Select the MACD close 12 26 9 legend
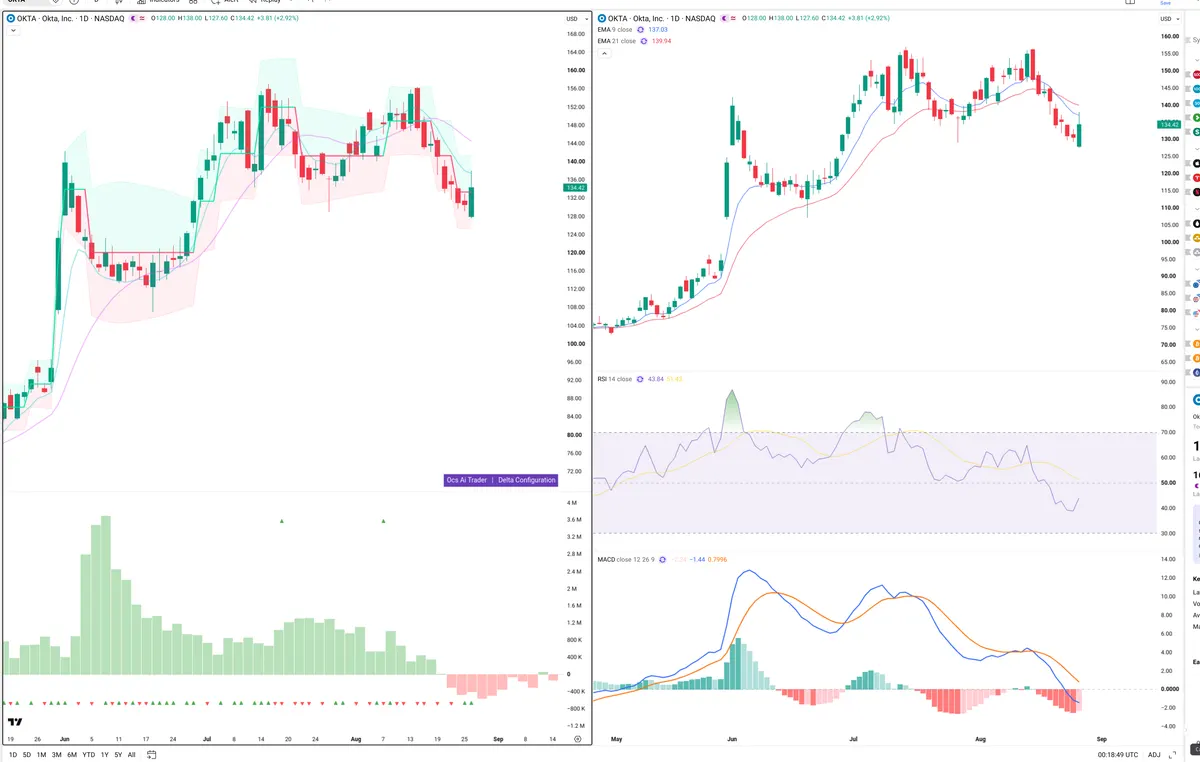The image size is (1200, 762). click(626, 559)
